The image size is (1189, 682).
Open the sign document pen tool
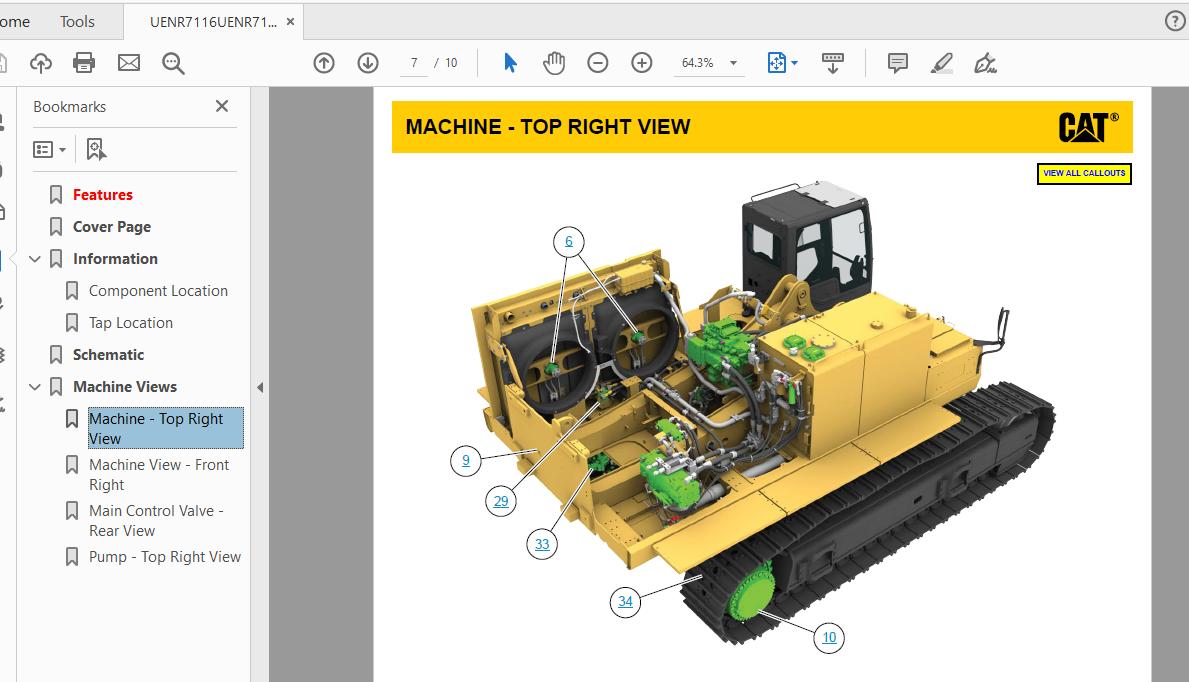[985, 63]
